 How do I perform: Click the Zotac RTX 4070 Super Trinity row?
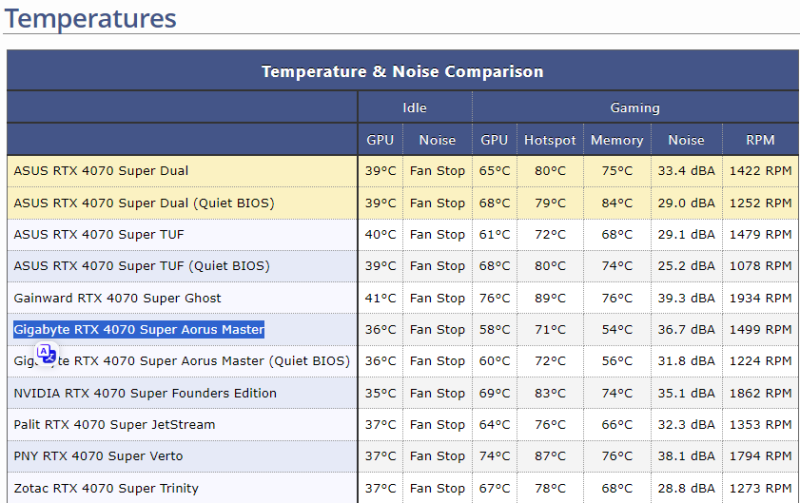[x=106, y=488]
